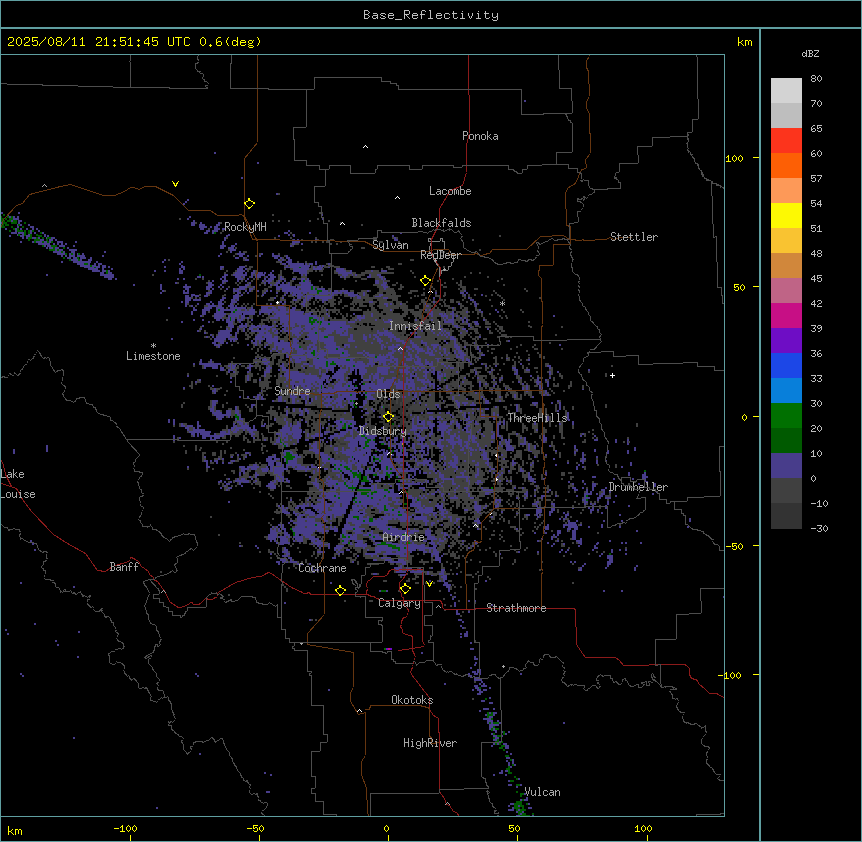Image resolution: width=862 pixels, height=842 pixels.
Task: Click the Ponoka city label
Action: coord(480,136)
